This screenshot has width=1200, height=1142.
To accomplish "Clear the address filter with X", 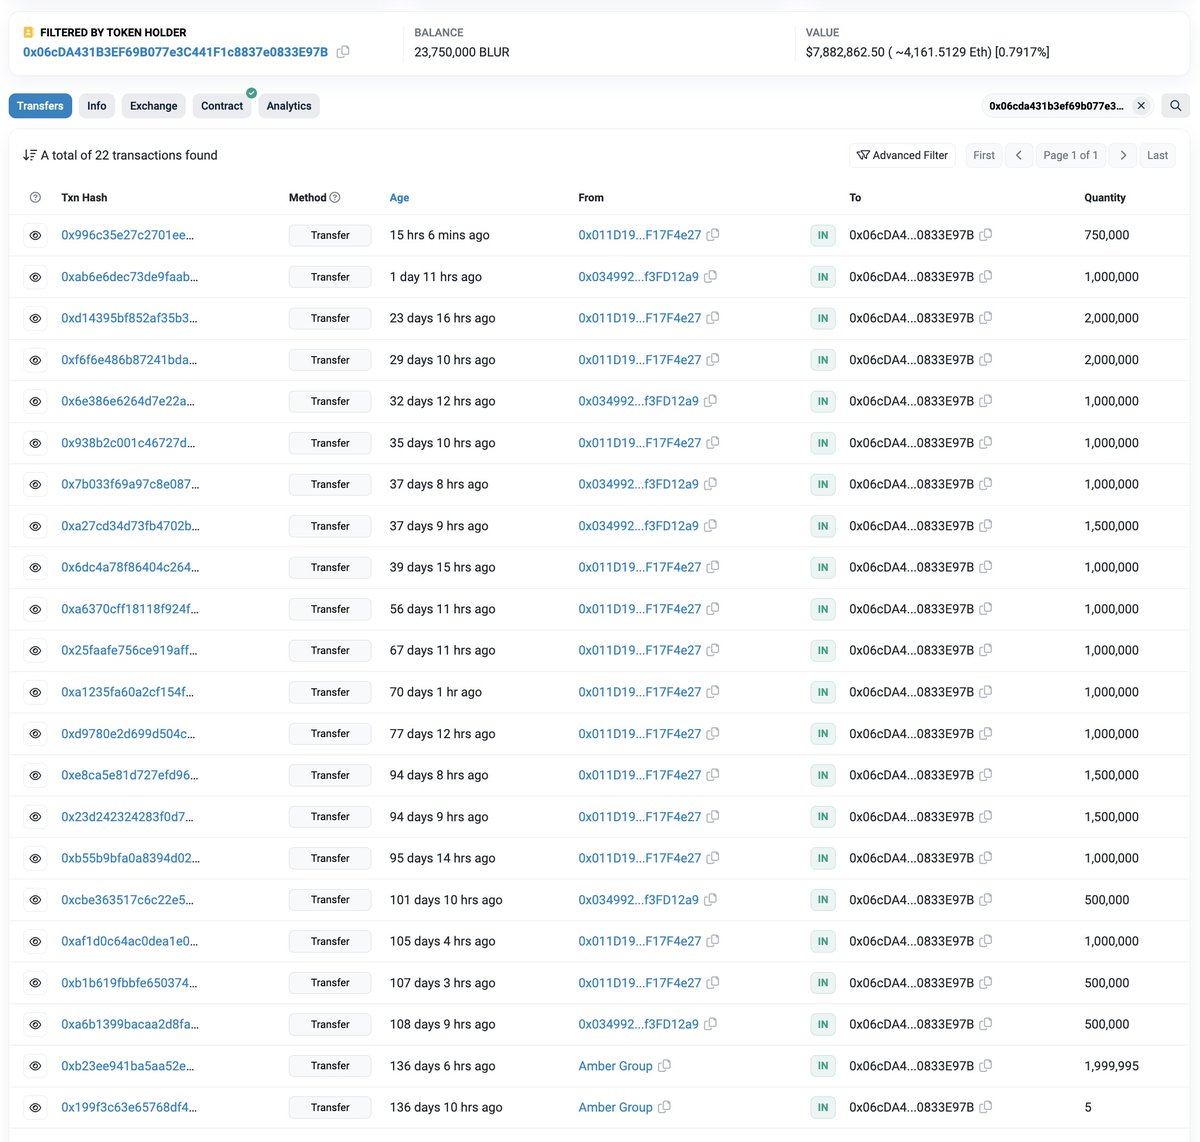I will (x=1141, y=105).
